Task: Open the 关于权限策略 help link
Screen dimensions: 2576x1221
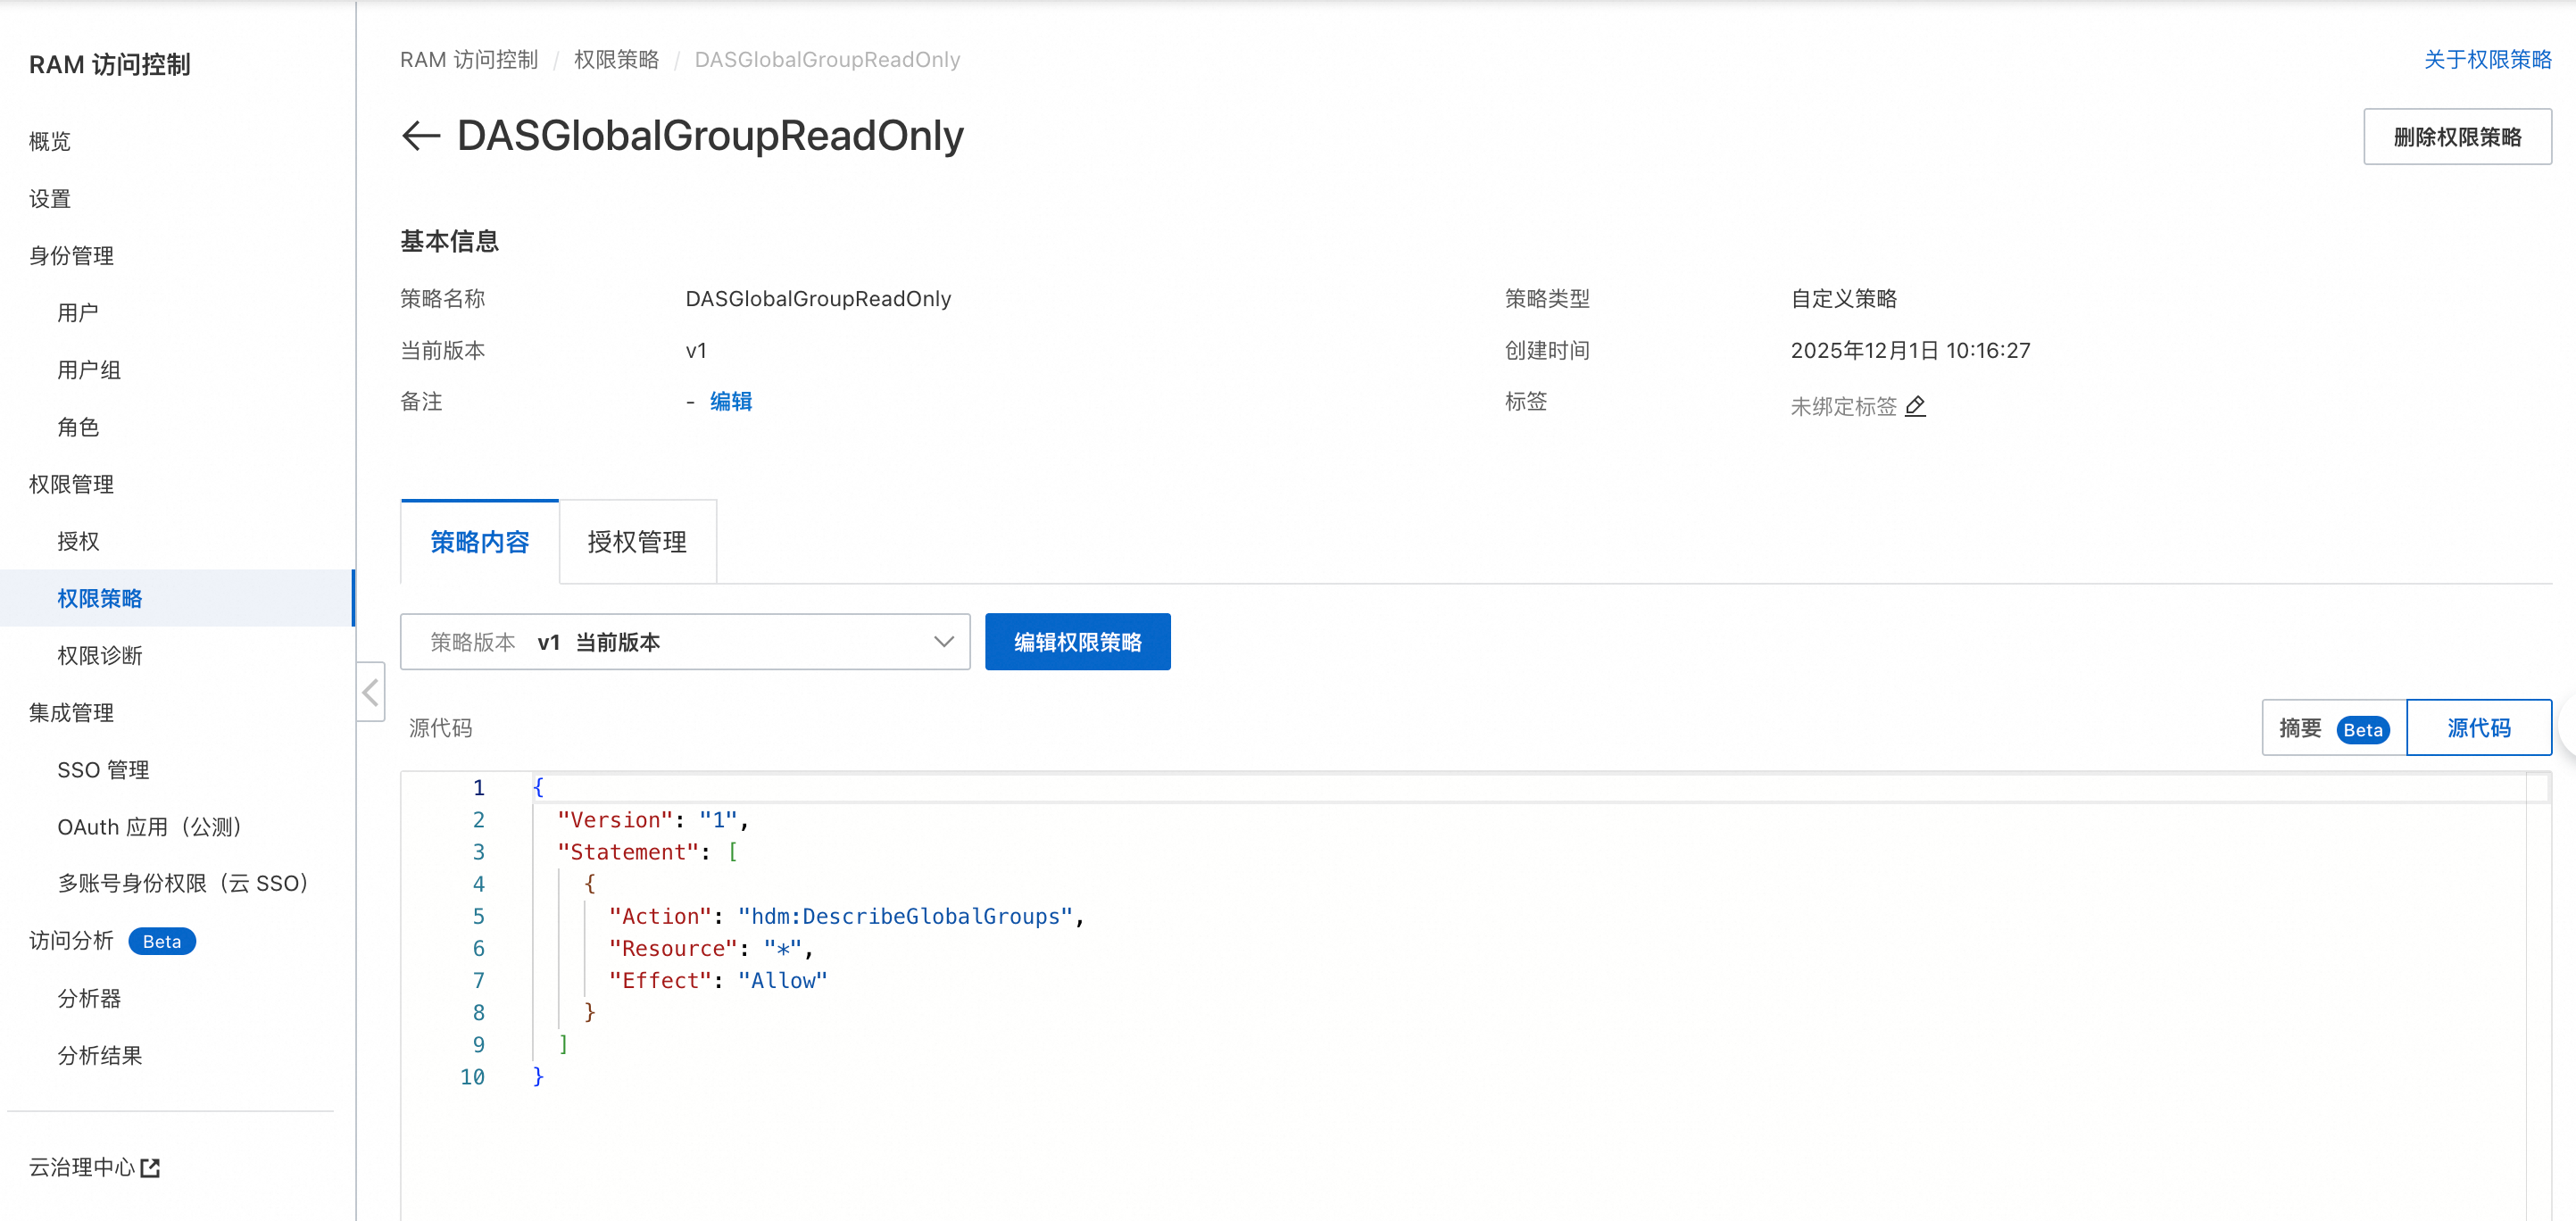Action: click(x=2487, y=59)
